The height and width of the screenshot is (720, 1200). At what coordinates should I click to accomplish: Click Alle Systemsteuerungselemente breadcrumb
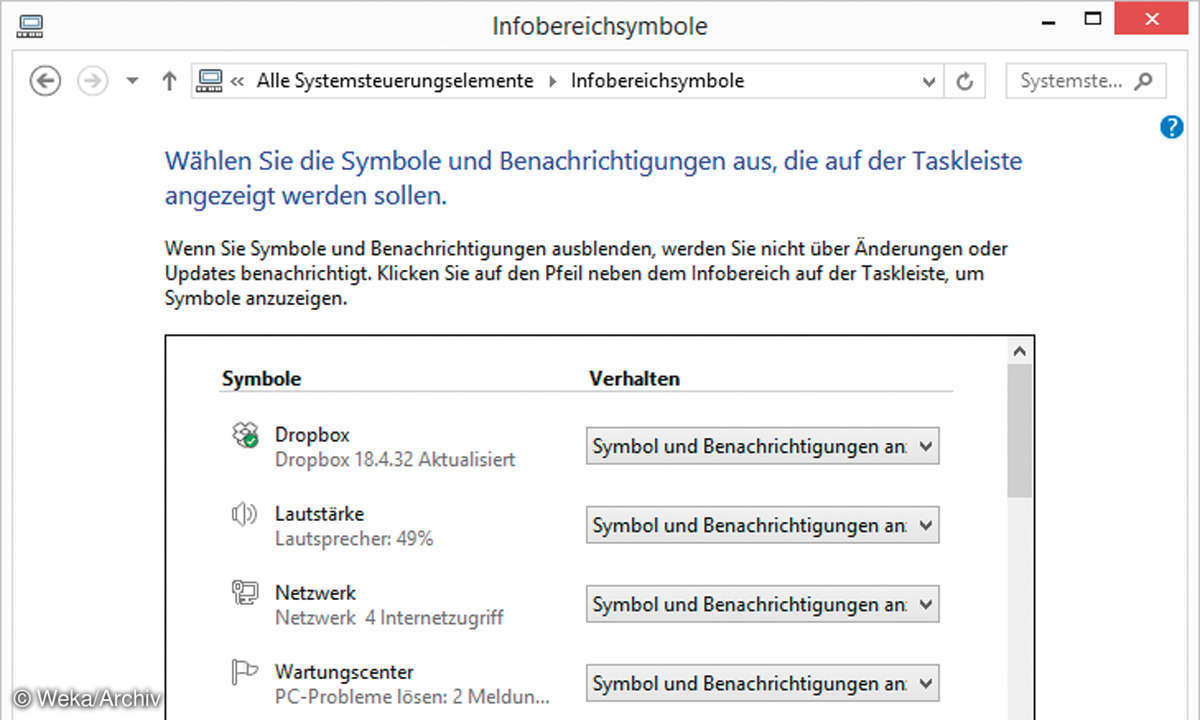pyautogui.click(x=395, y=81)
